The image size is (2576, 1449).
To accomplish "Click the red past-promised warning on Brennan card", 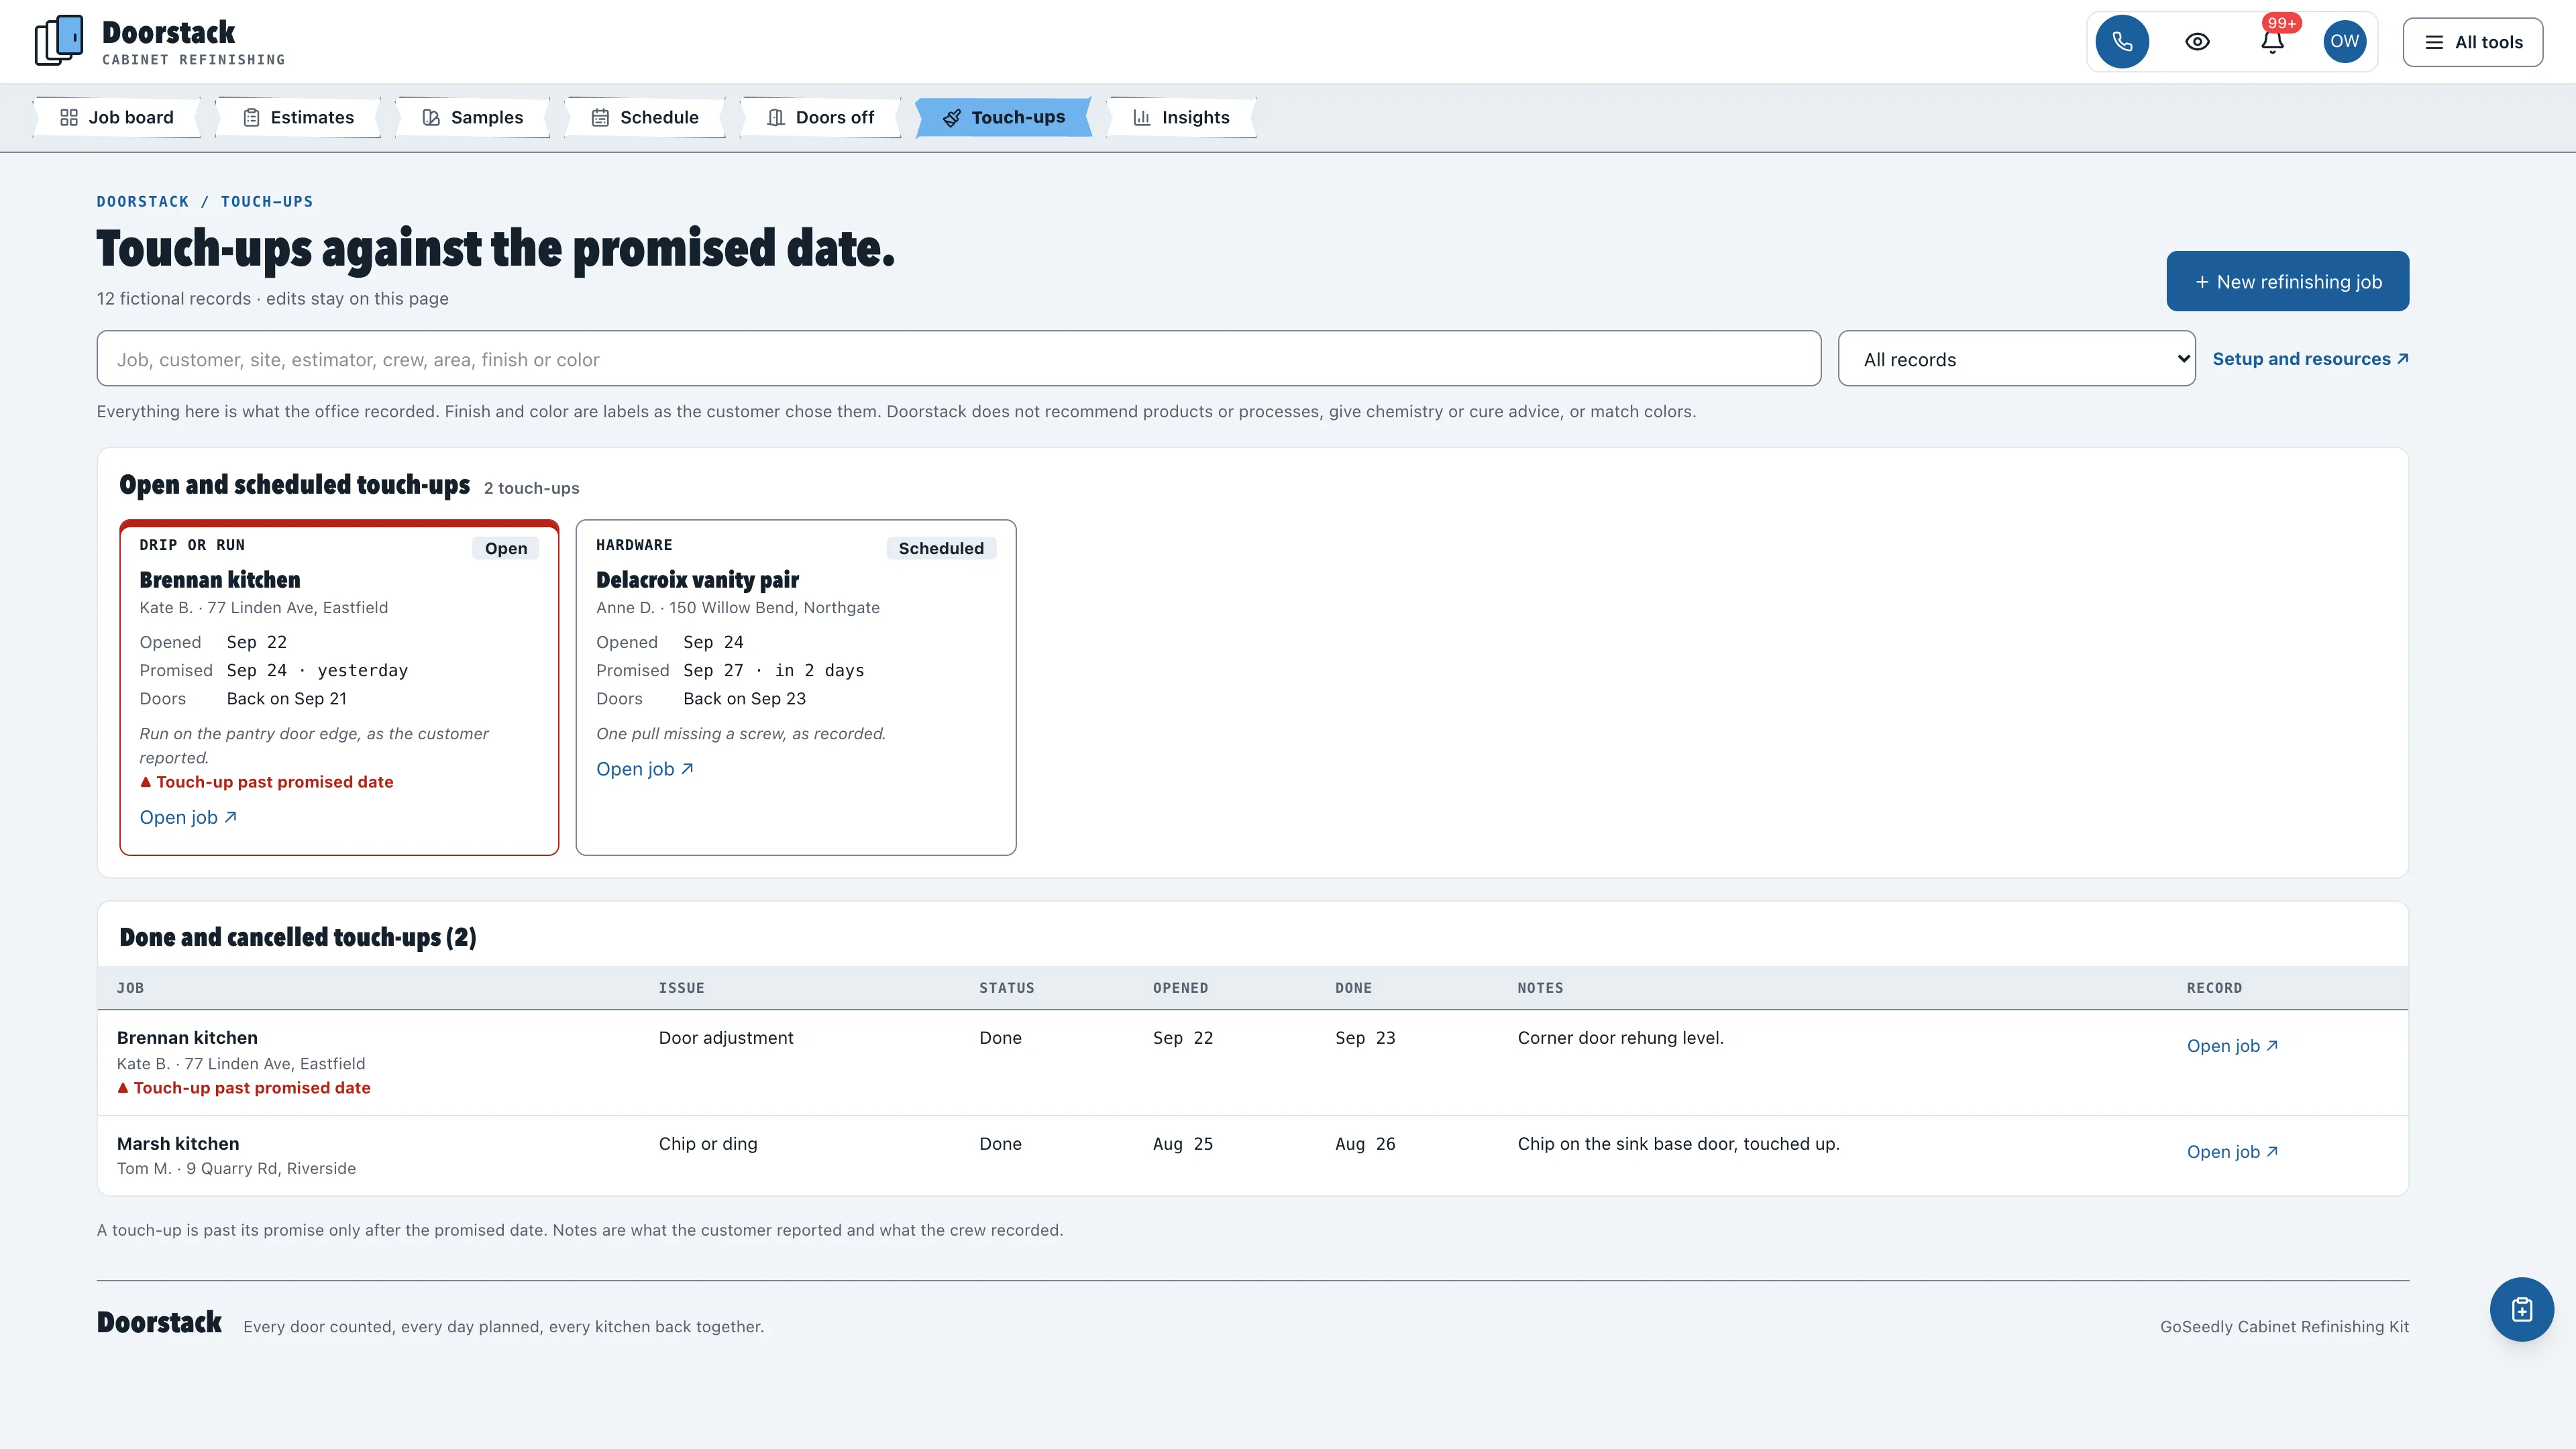I will click(266, 782).
